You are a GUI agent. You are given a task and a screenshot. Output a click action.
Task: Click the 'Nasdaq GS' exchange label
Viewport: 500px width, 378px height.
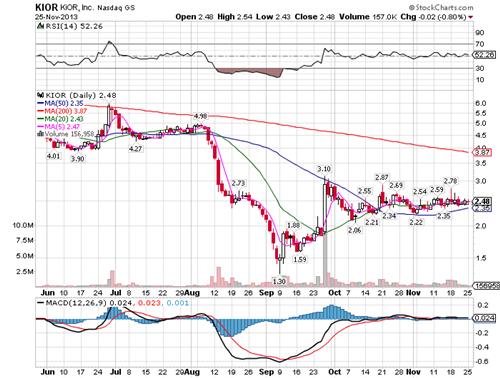(116, 8)
